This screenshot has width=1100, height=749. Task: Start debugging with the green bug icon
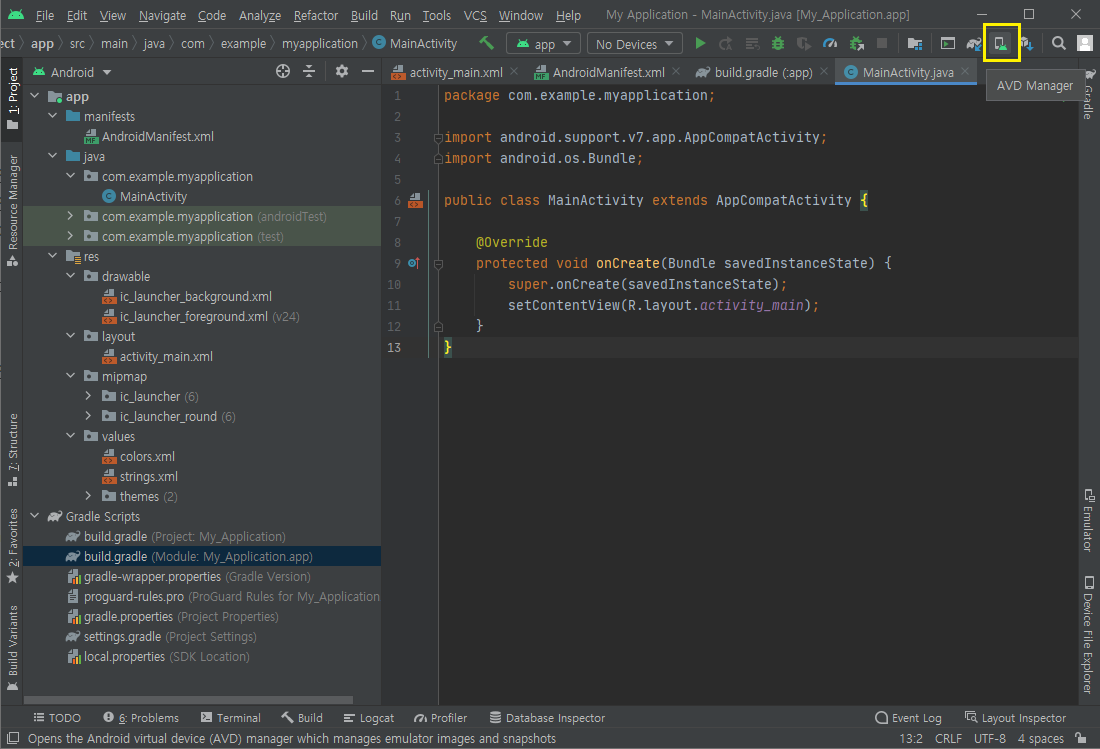778,43
